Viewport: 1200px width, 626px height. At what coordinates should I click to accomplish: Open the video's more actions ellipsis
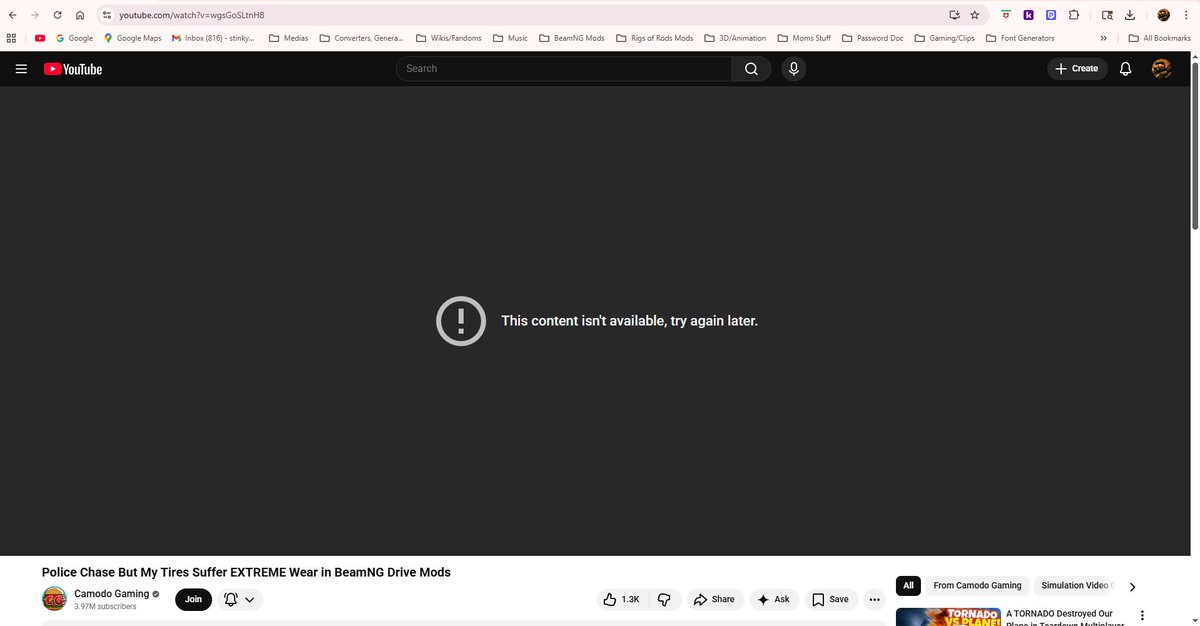(875, 599)
